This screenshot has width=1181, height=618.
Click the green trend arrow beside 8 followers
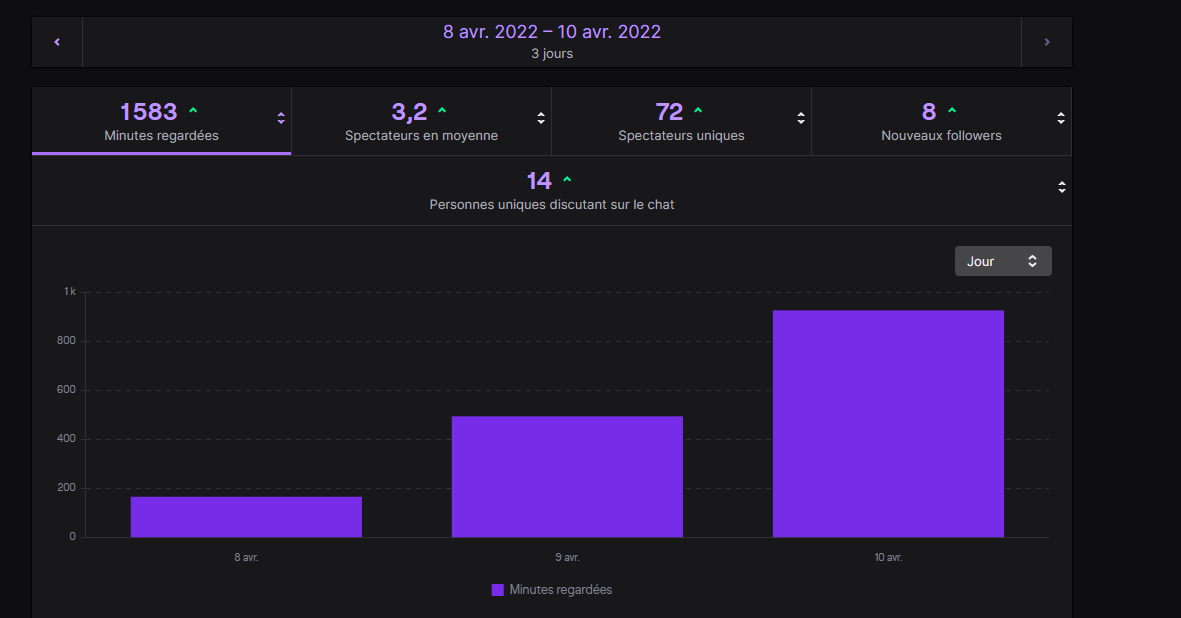coord(952,111)
